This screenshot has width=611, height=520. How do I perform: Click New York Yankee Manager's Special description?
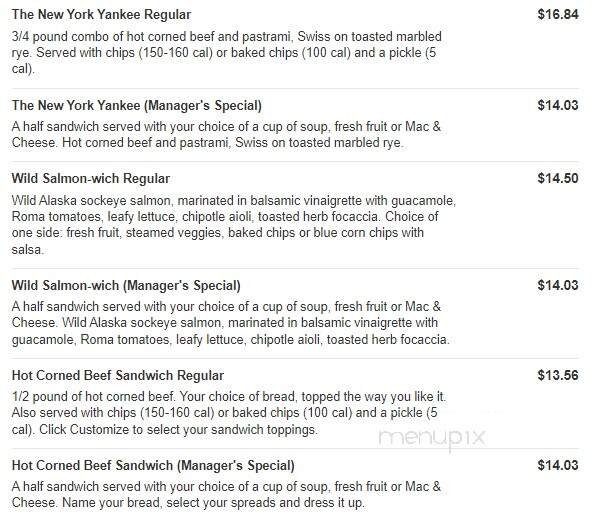tap(227, 134)
